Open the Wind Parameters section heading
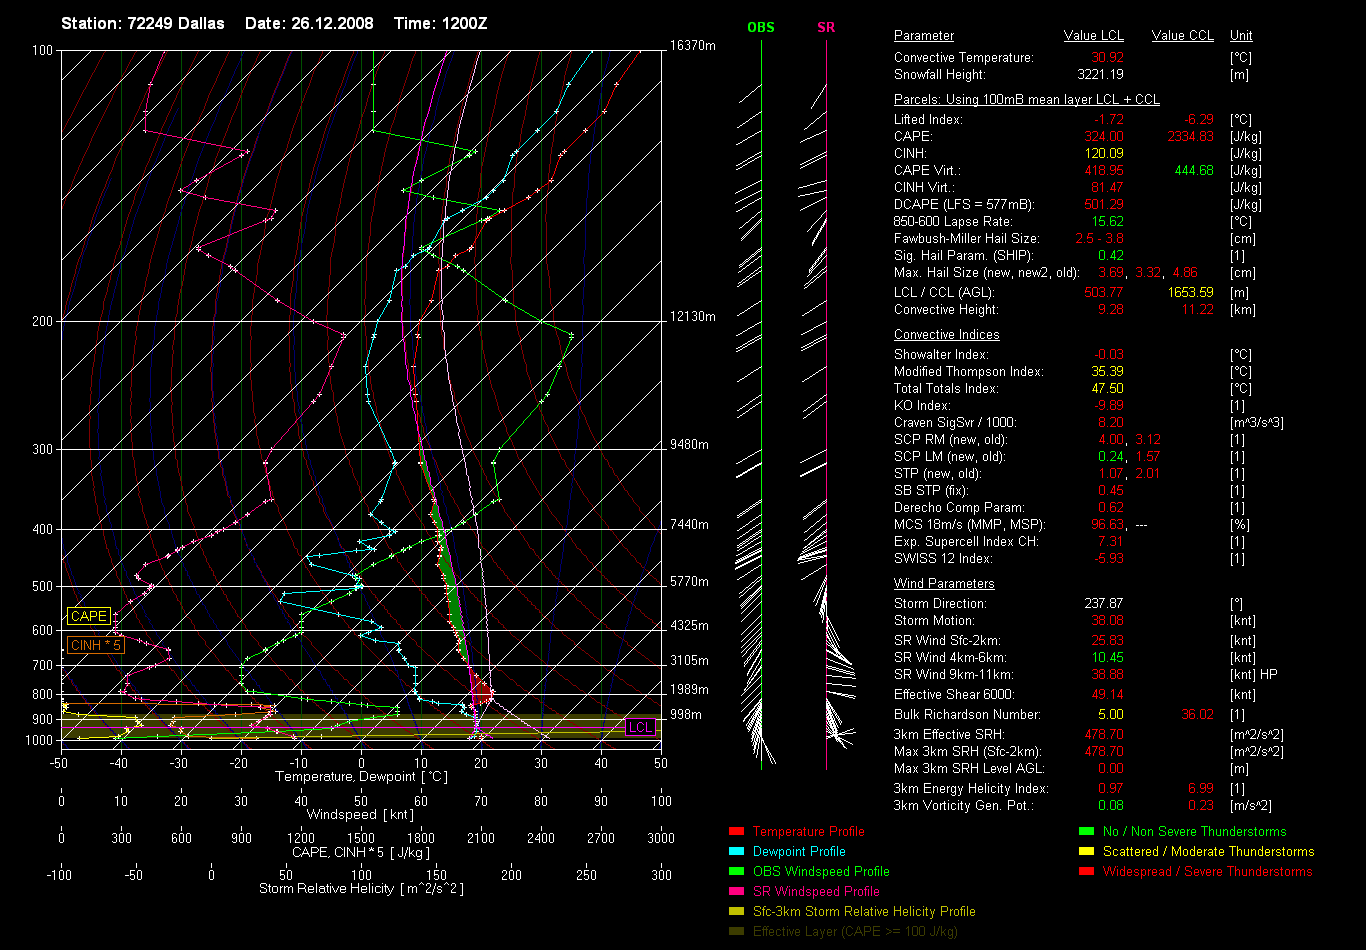Image resolution: width=1366 pixels, height=950 pixels. tap(944, 583)
